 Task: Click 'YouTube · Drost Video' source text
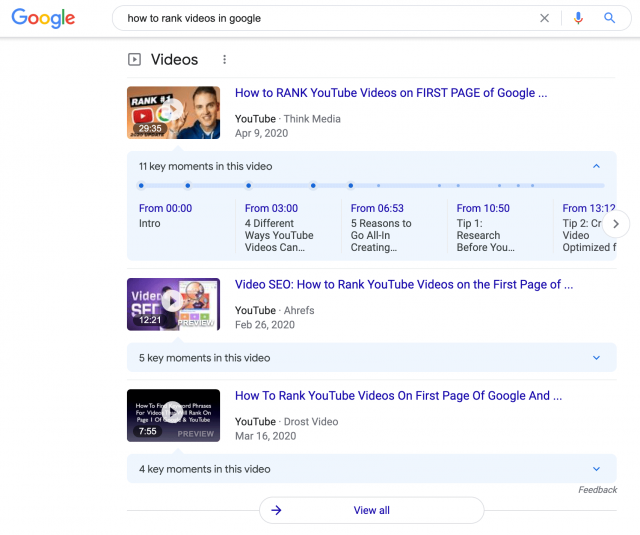pos(287,422)
